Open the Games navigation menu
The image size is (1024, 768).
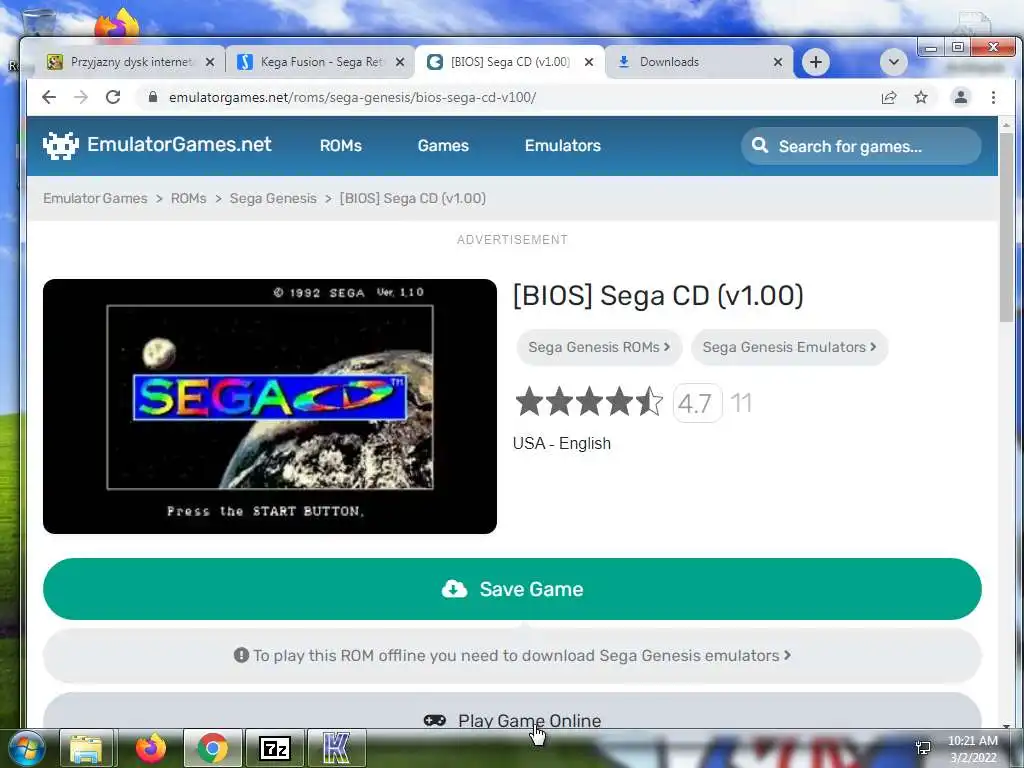coord(443,146)
